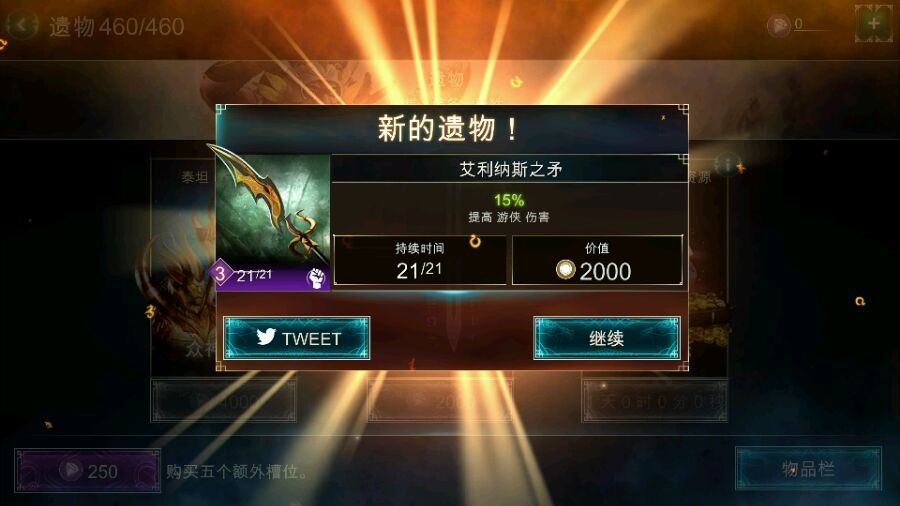Select the dimmed 资源 tab label
This screenshot has width=900, height=506.
pos(699,178)
